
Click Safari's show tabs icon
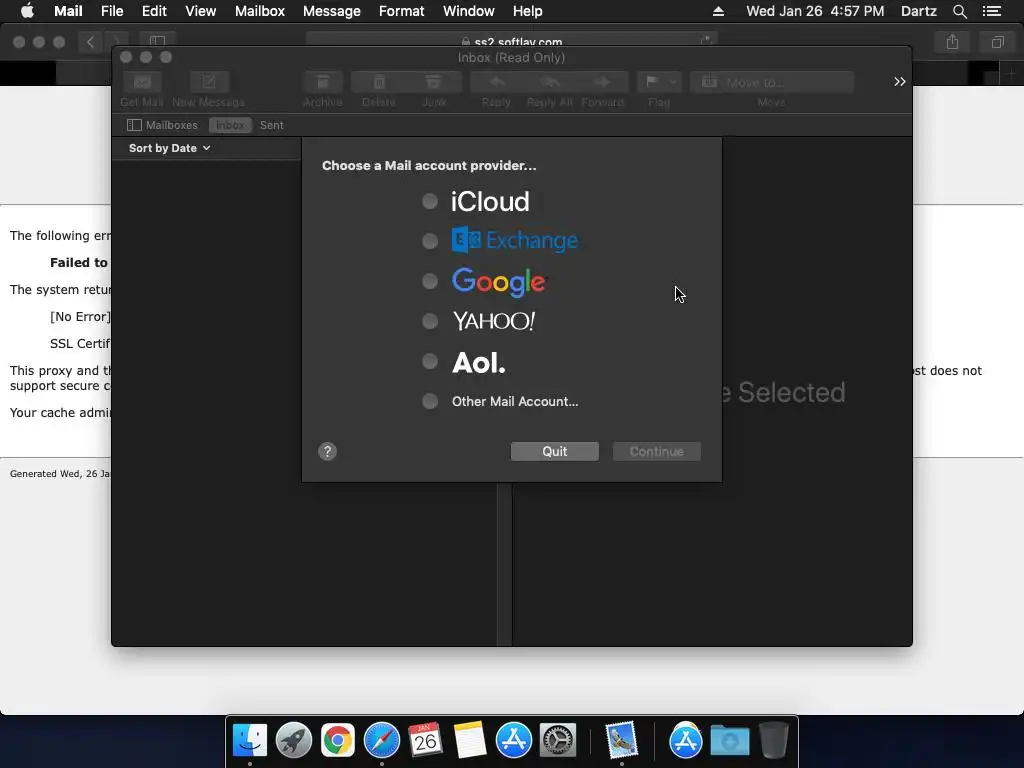pyautogui.click(x=998, y=42)
